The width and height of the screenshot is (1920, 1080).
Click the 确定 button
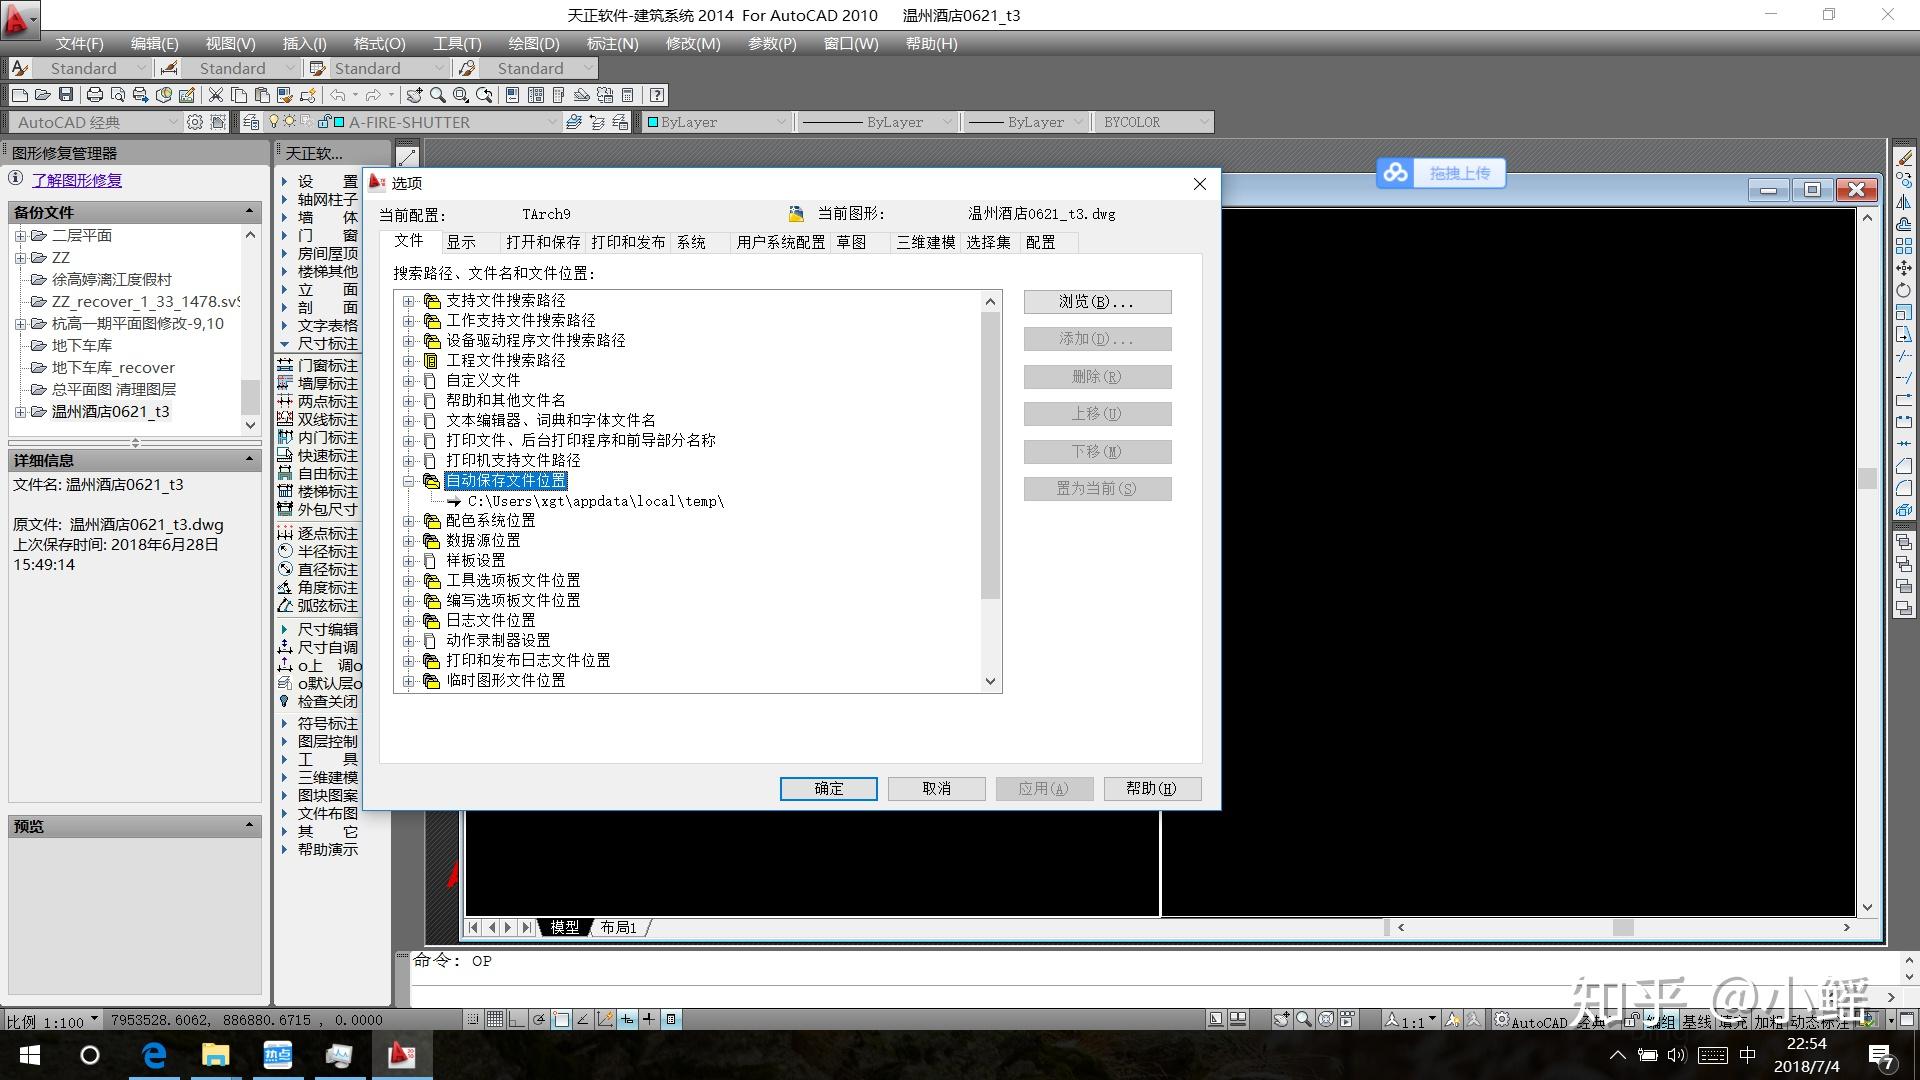(x=828, y=789)
